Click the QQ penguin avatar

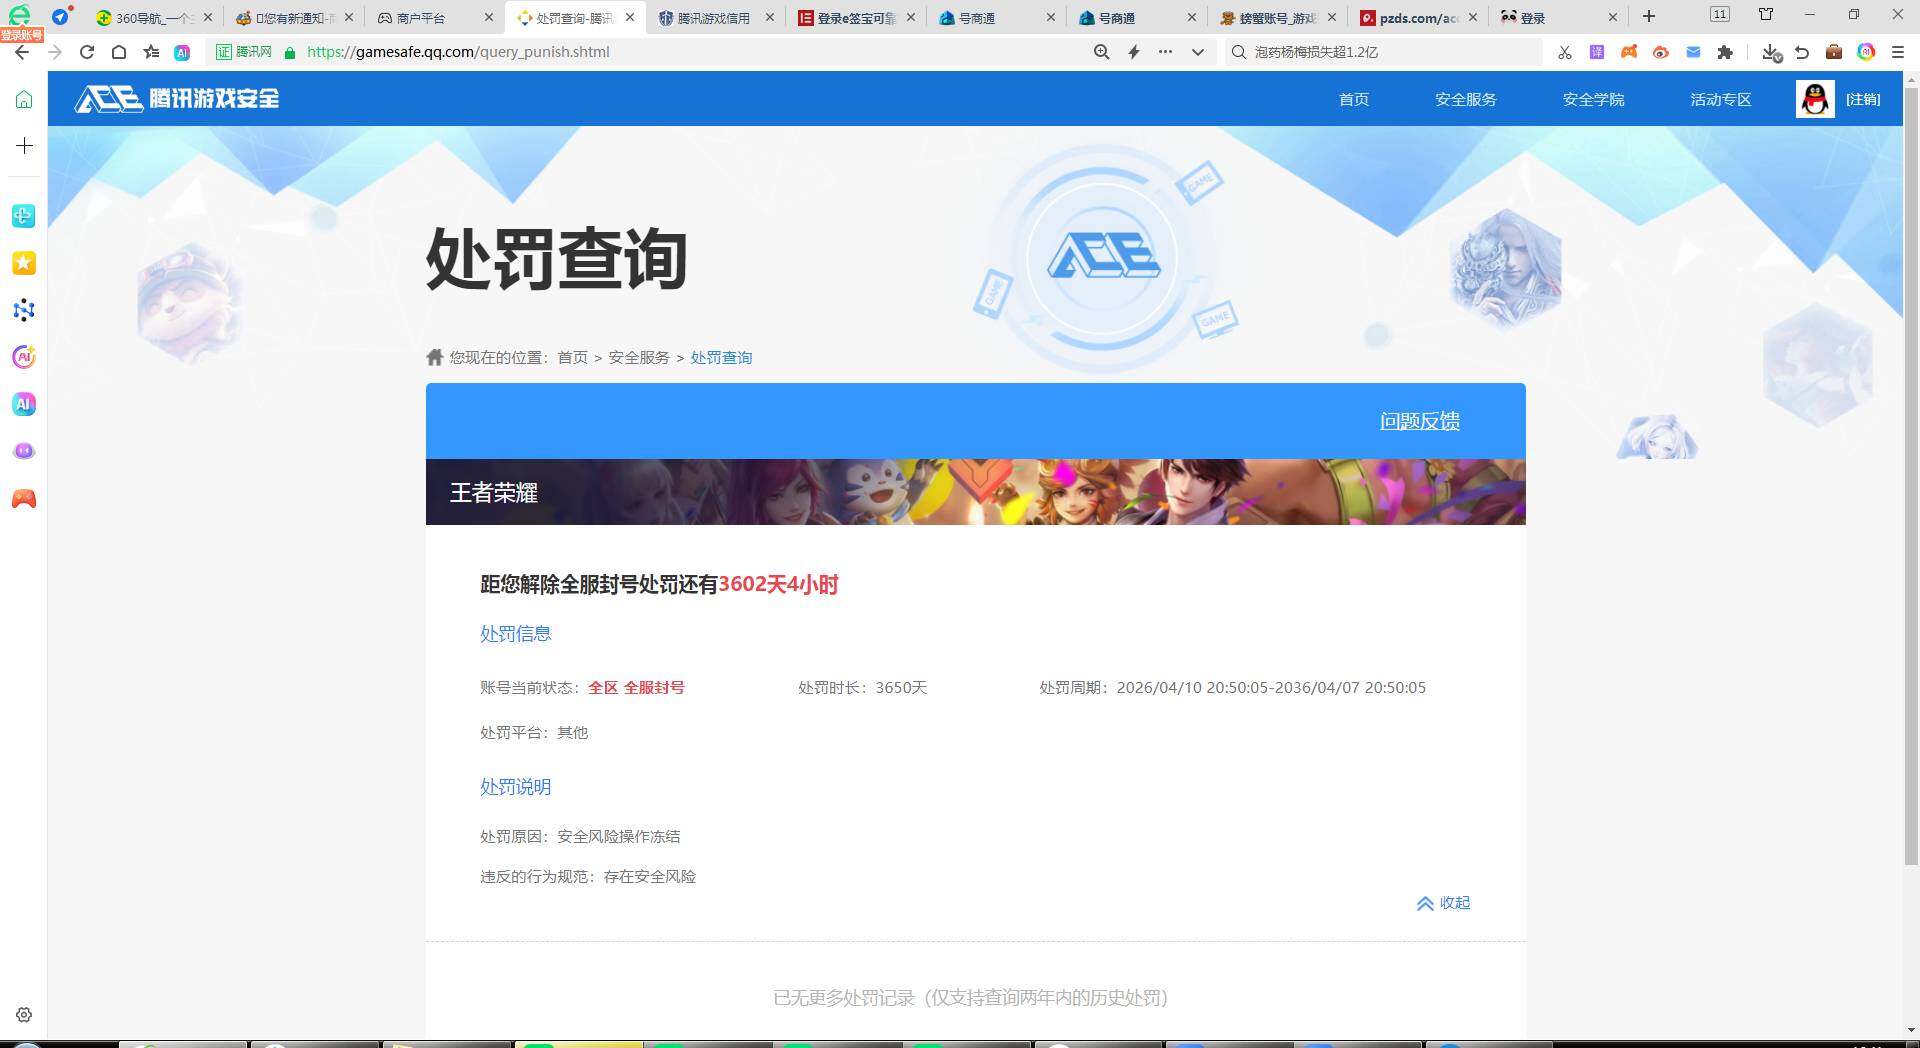tap(1815, 99)
